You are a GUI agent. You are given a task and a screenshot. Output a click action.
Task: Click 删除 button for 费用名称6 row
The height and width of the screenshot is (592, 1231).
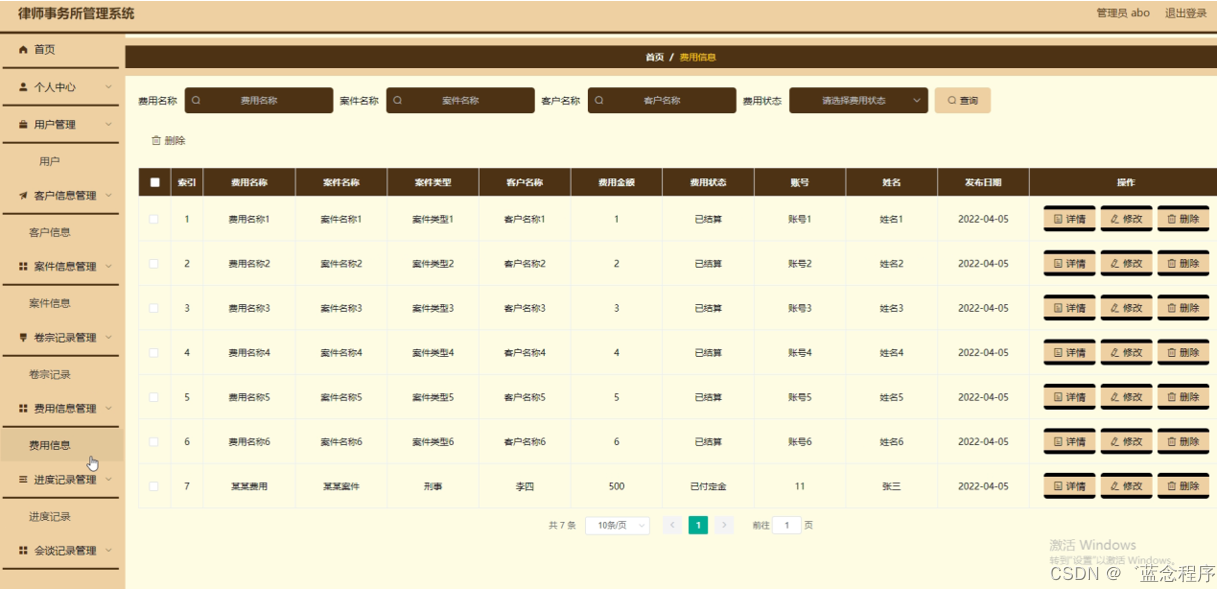[x=1183, y=442]
